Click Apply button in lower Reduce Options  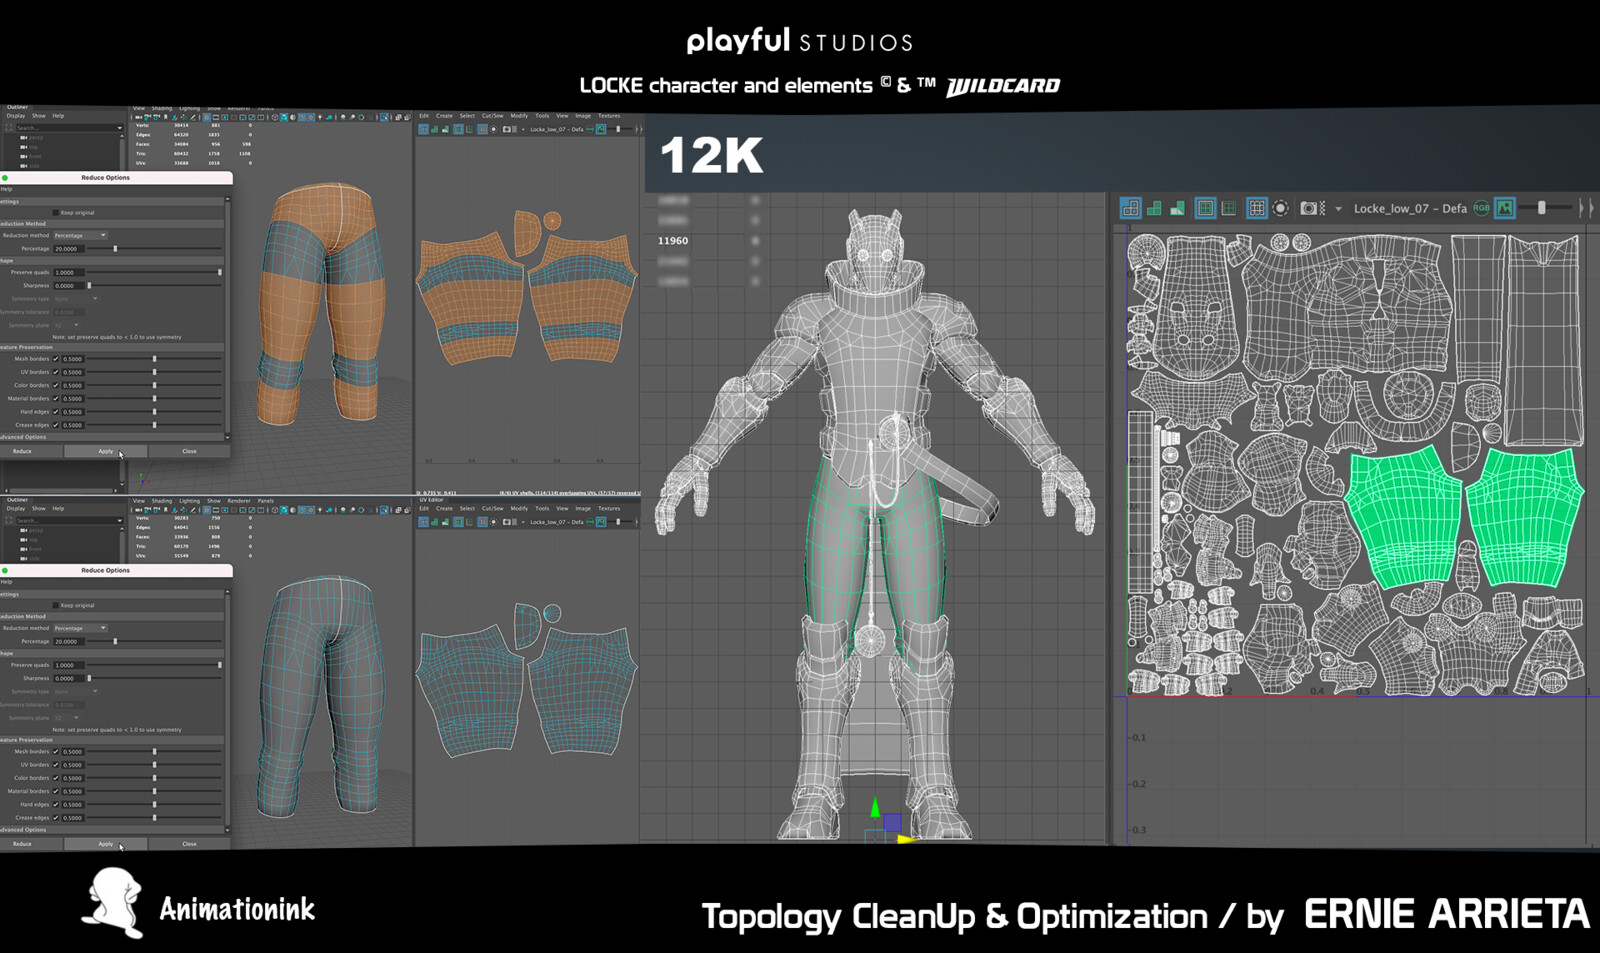pos(106,844)
